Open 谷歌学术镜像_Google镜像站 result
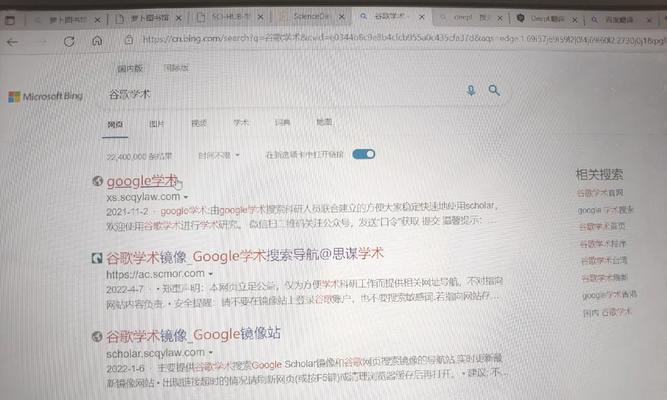The image size is (667, 400). 193,335
